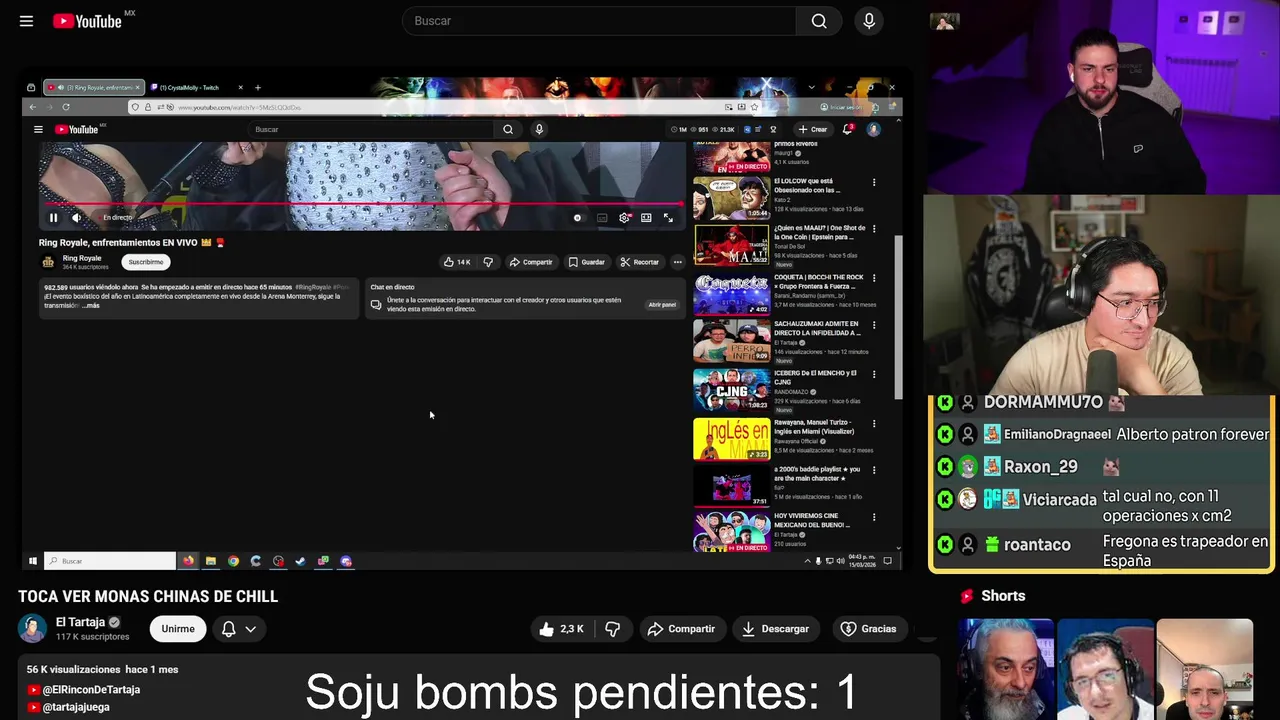Open El Tartaja channel avatar
Image resolution: width=1280 pixels, height=720 pixels.
(x=32, y=629)
